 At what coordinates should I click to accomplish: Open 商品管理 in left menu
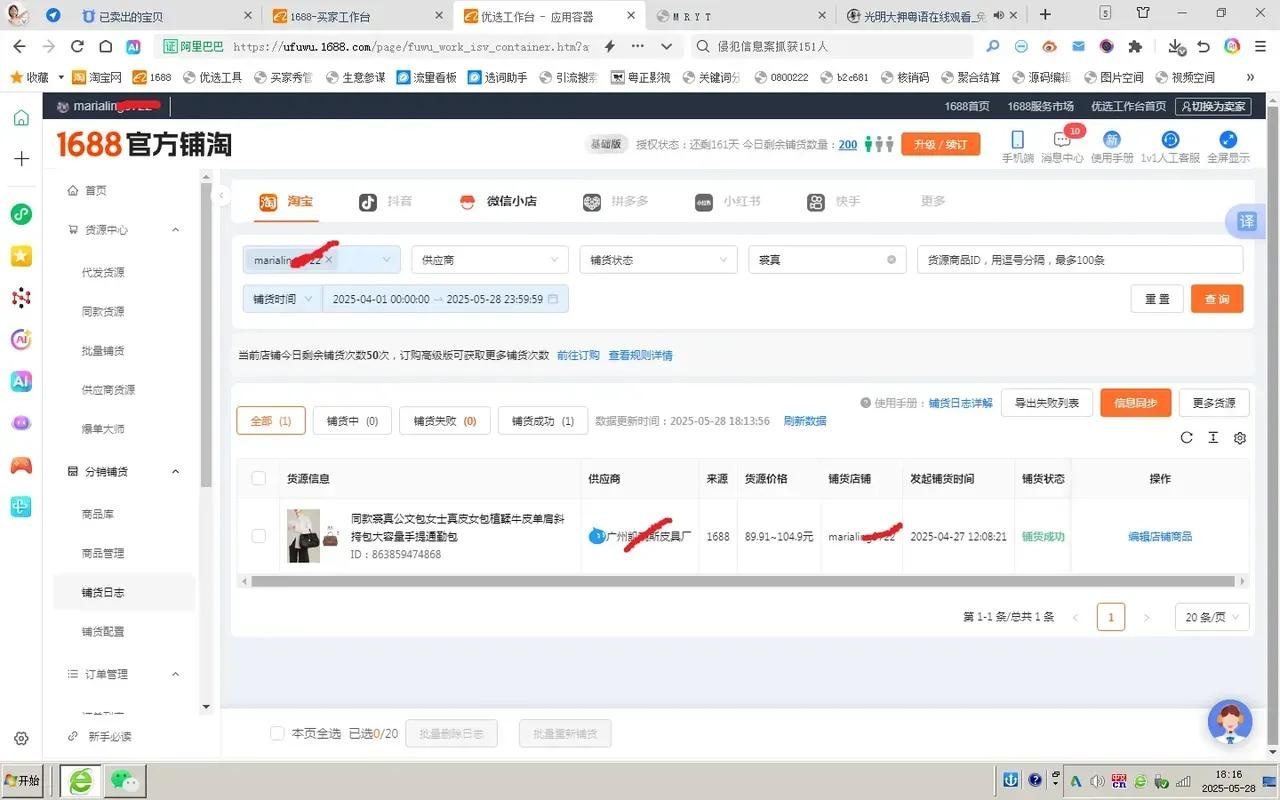pos(103,553)
